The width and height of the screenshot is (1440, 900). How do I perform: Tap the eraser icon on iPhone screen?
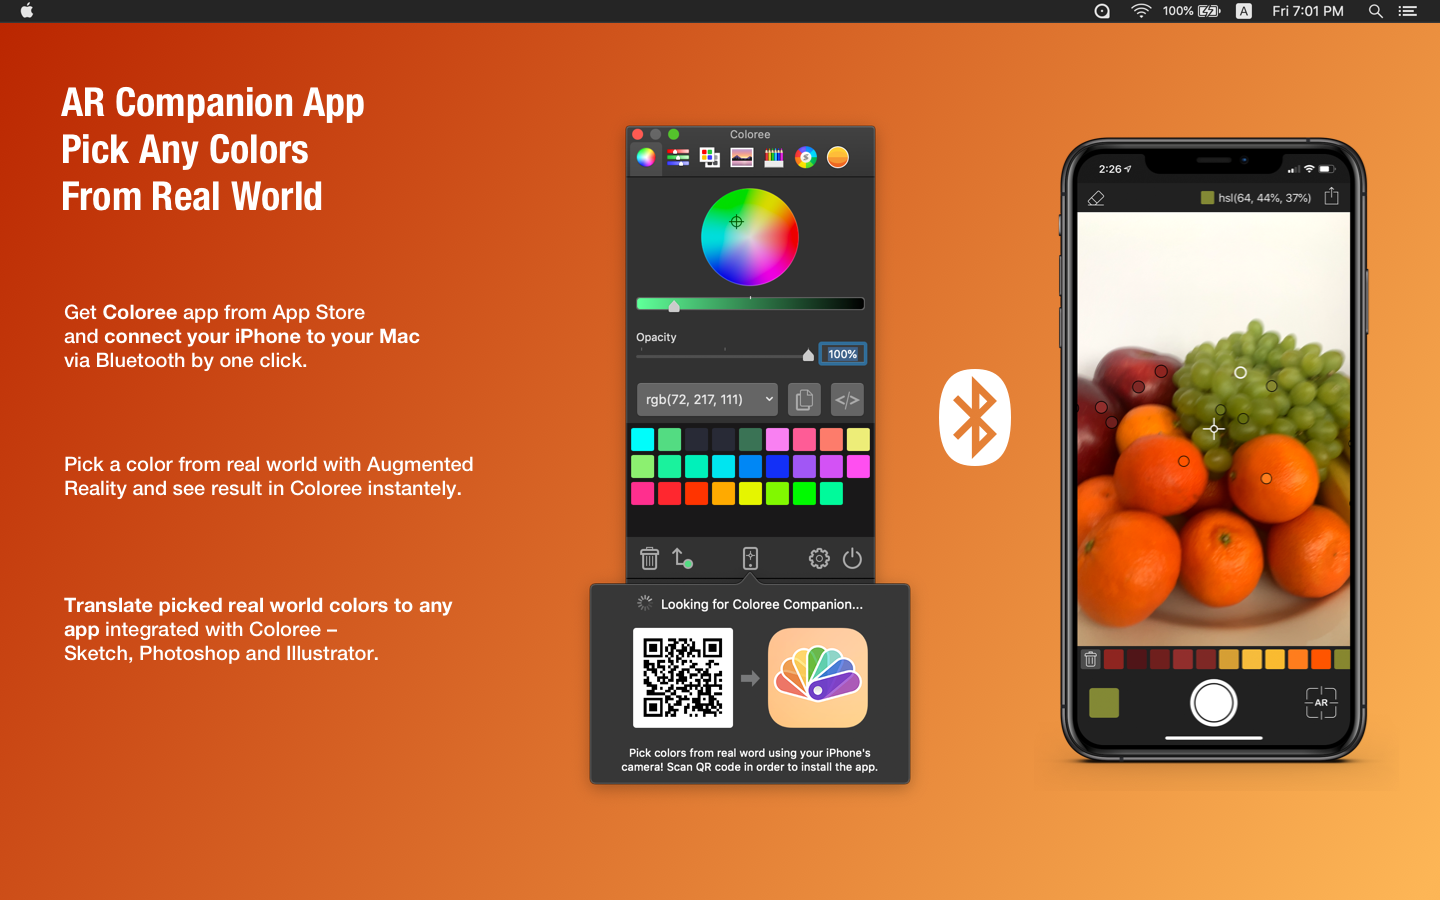(x=1096, y=198)
